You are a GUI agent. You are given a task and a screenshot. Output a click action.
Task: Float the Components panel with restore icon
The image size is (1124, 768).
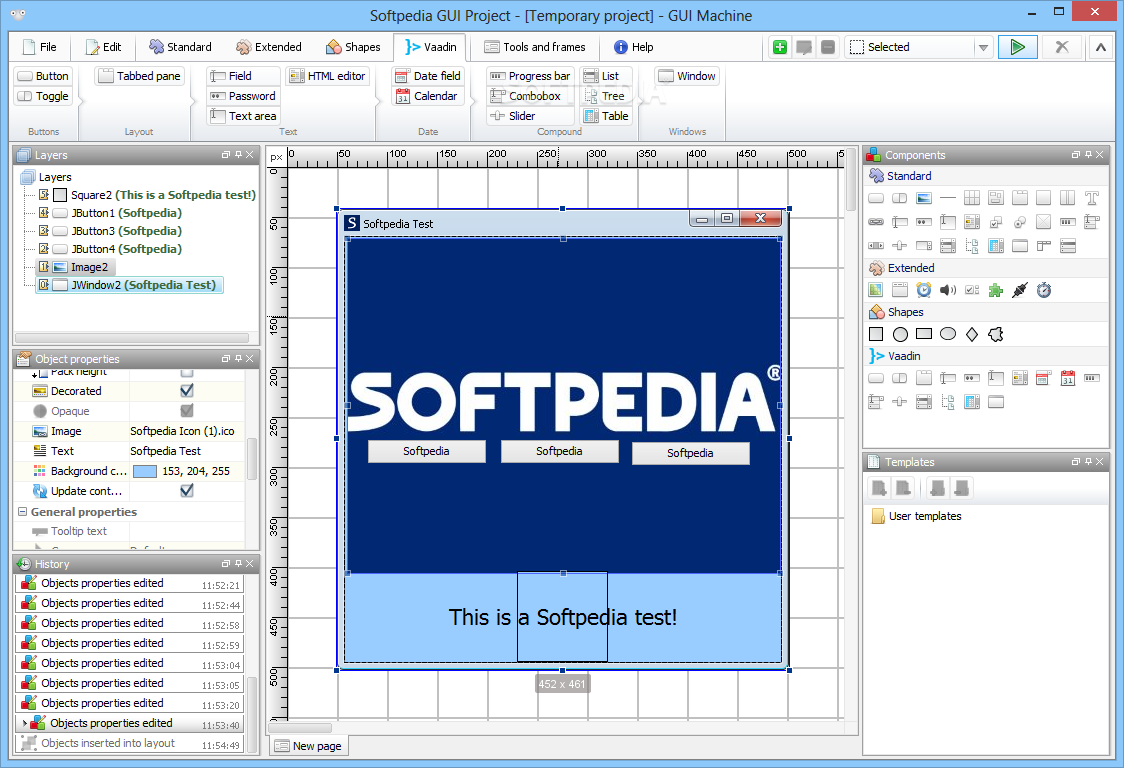pyautogui.click(x=1076, y=155)
